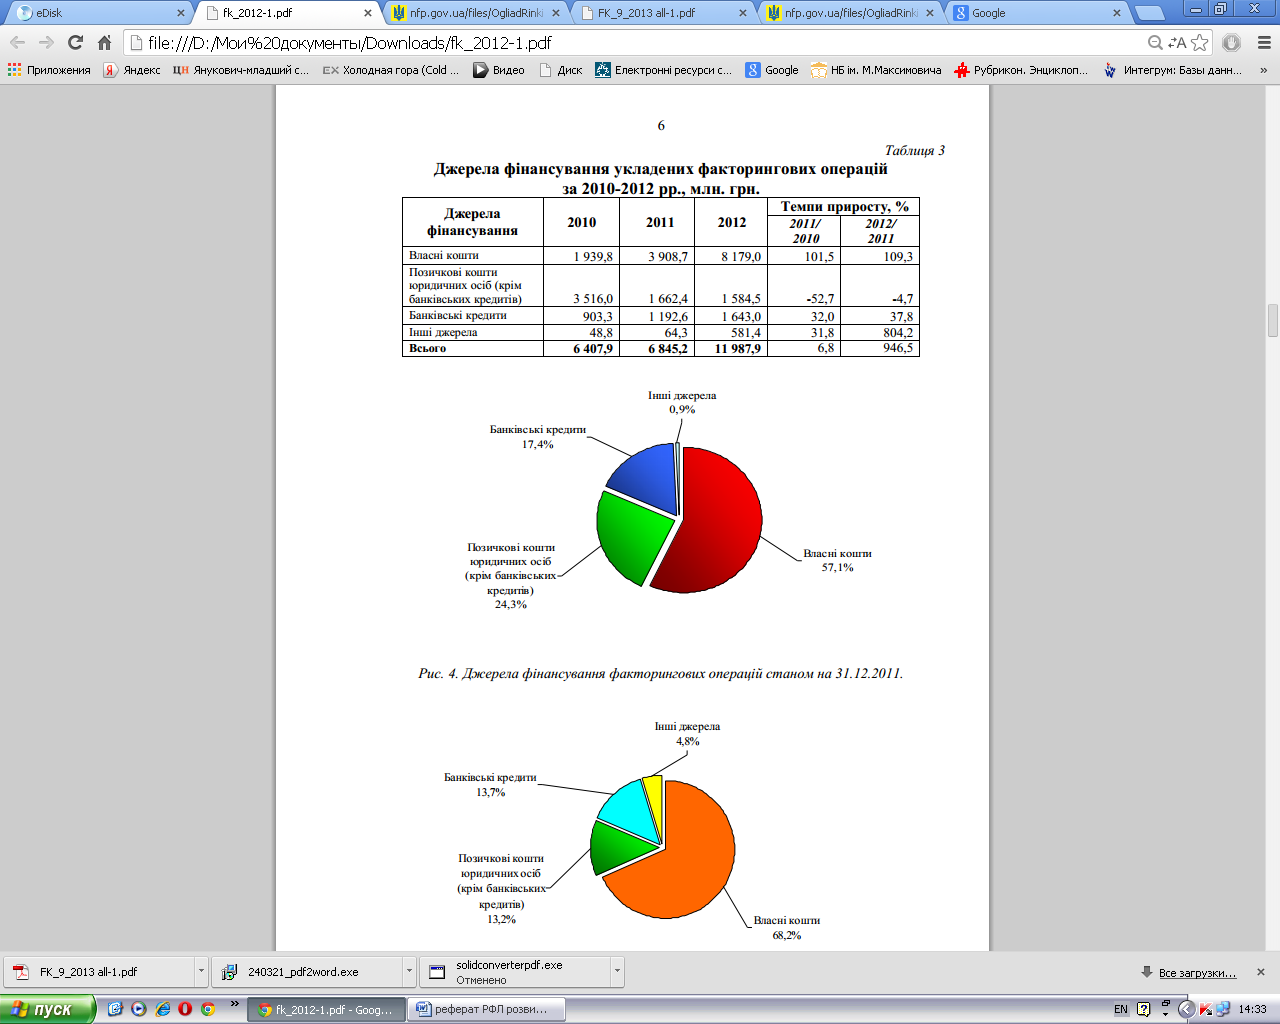Open the Видео bookmark
The width and height of the screenshot is (1280, 1024).
[x=499, y=70]
